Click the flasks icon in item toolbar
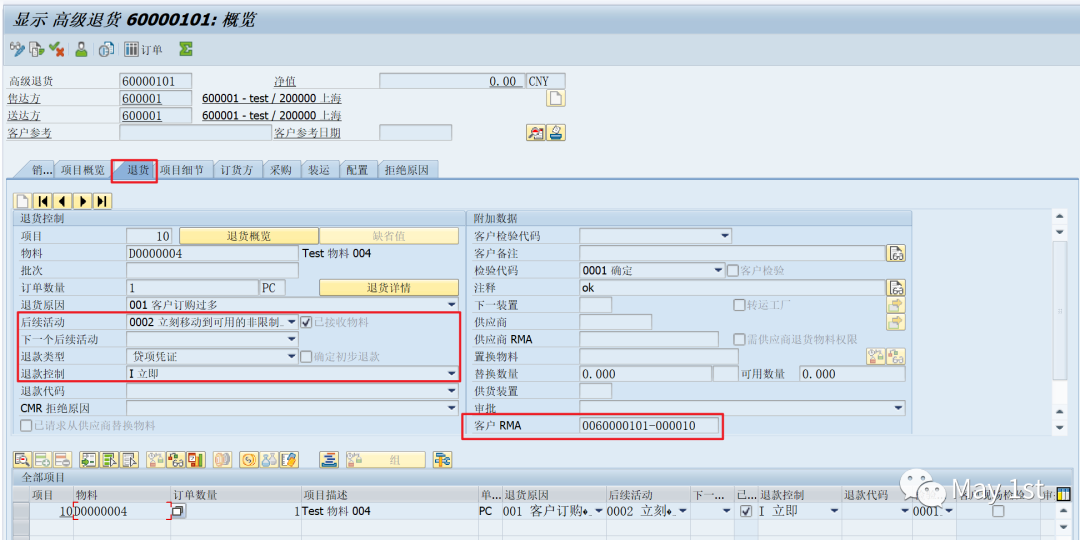Image resolution: width=1080 pixels, height=540 pixels. [x=269, y=459]
